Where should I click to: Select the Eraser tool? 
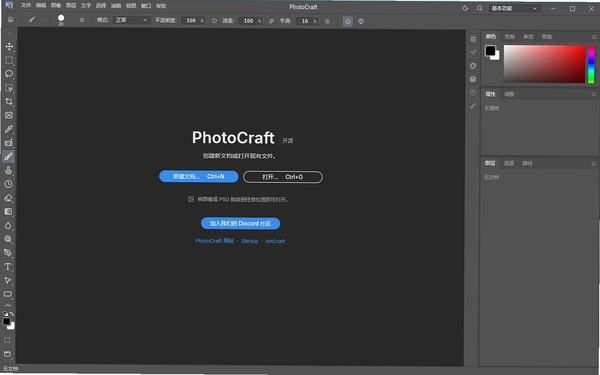point(8,198)
